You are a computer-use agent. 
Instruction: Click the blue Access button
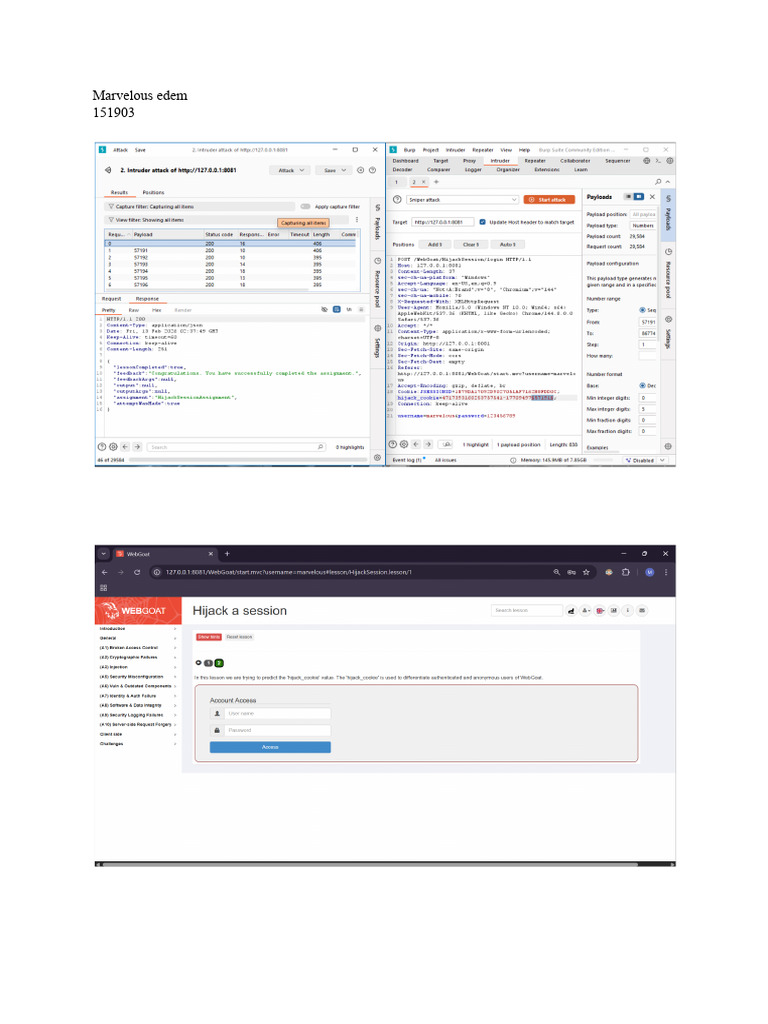[x=270, y=747]
